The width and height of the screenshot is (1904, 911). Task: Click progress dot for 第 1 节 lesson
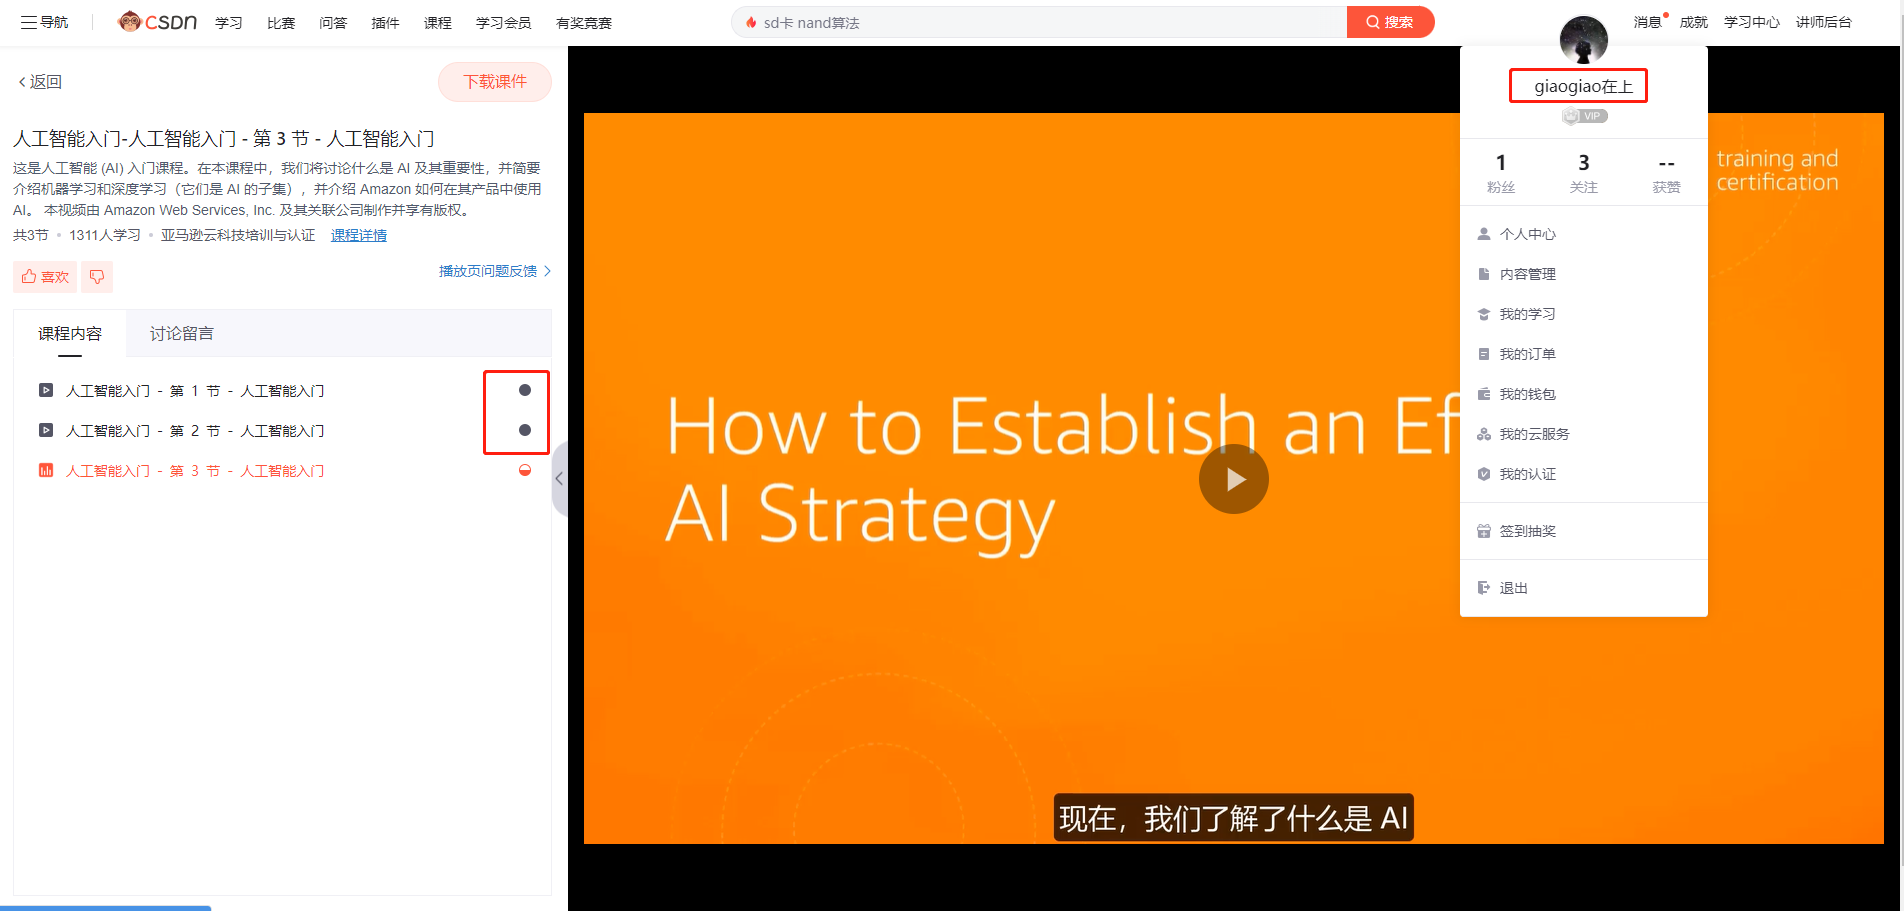[525, 390]
